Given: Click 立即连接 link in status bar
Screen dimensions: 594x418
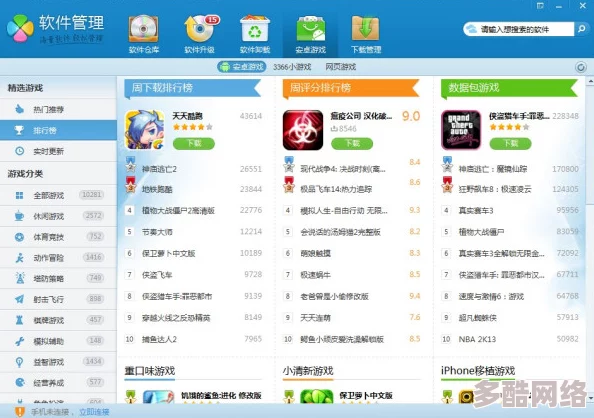Looking at the screenshot, I should coord(94,412).
